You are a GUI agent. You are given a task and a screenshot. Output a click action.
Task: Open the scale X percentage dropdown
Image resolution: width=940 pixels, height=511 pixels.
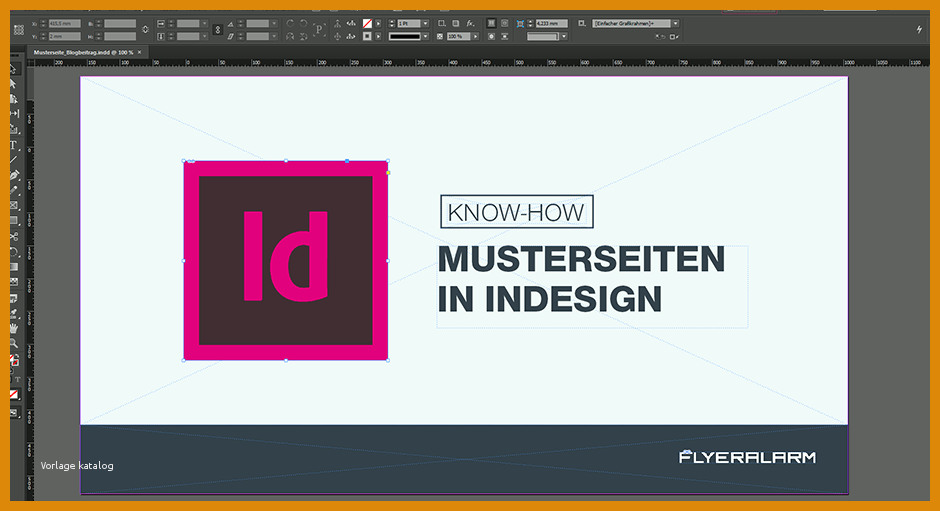(x=204, y=23)
